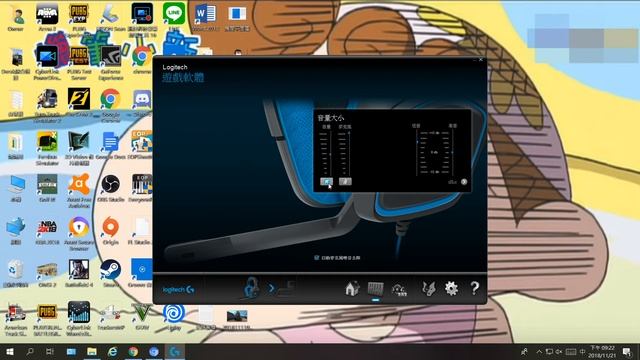Open the Action Center notification icon

627,351
